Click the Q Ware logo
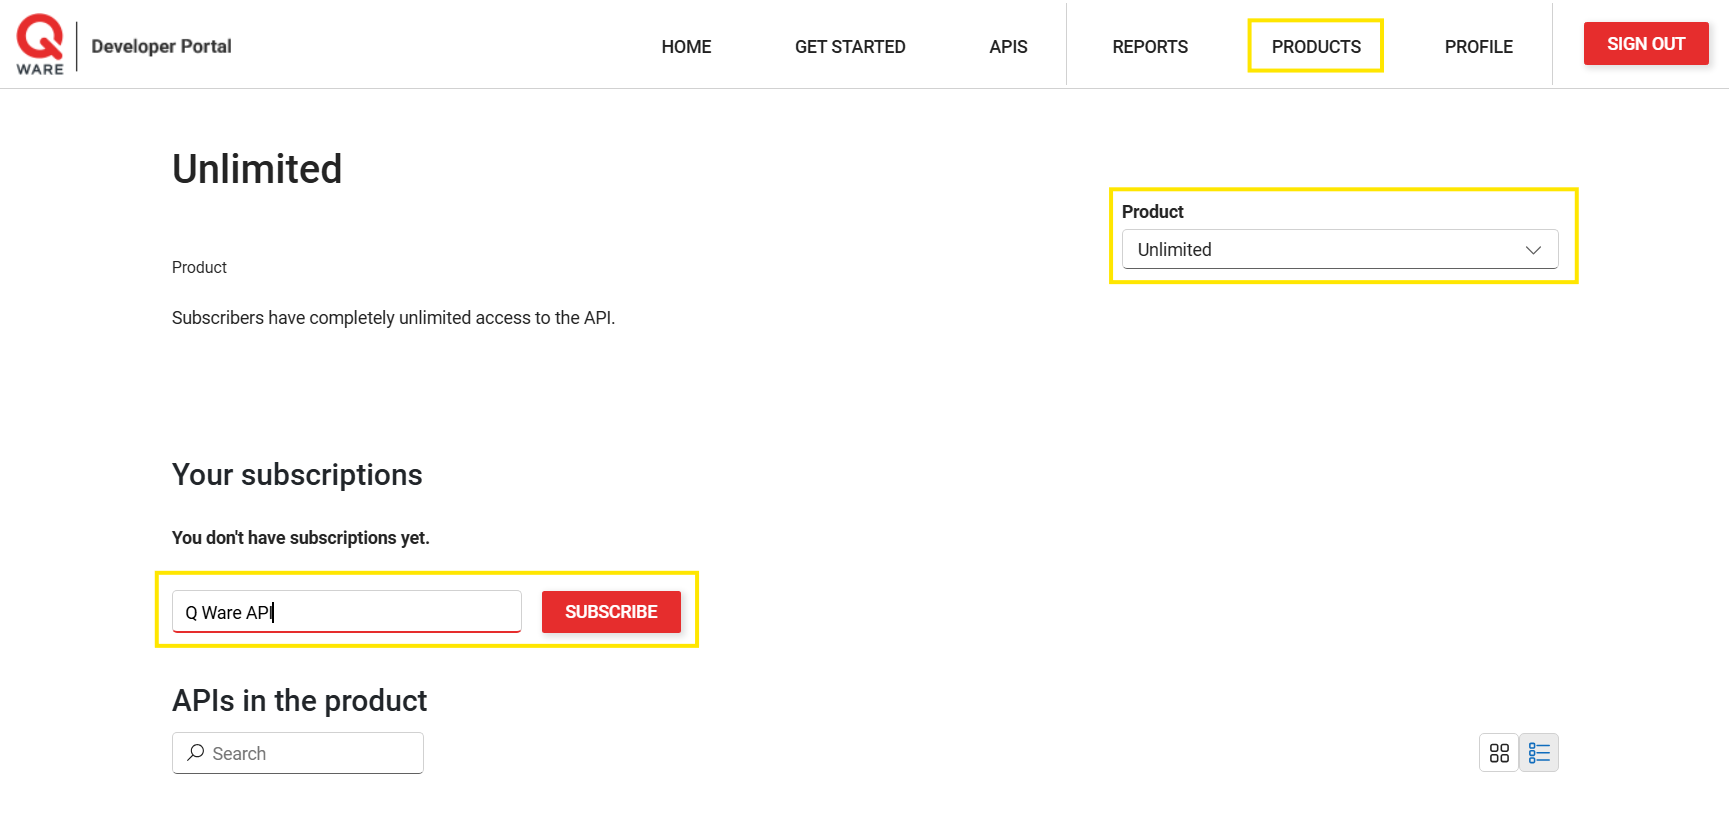 point(40,45)
